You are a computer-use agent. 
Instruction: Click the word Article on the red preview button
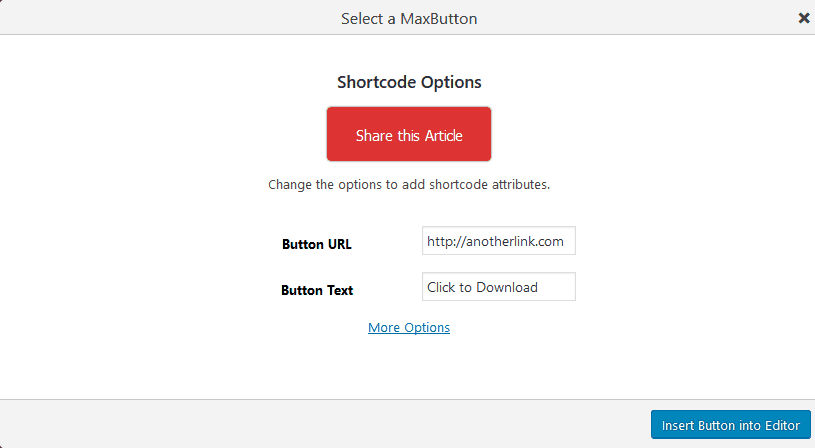click(443, 135)
